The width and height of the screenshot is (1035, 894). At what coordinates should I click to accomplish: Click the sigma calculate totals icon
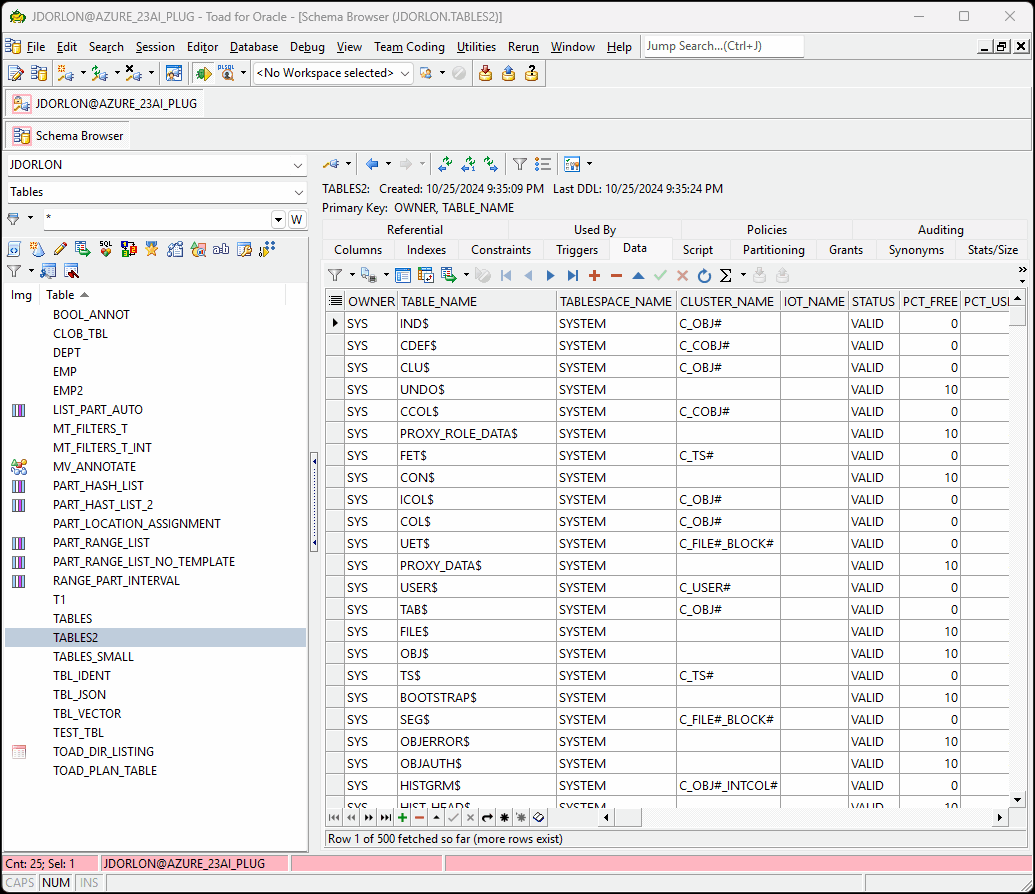[725, 275]
